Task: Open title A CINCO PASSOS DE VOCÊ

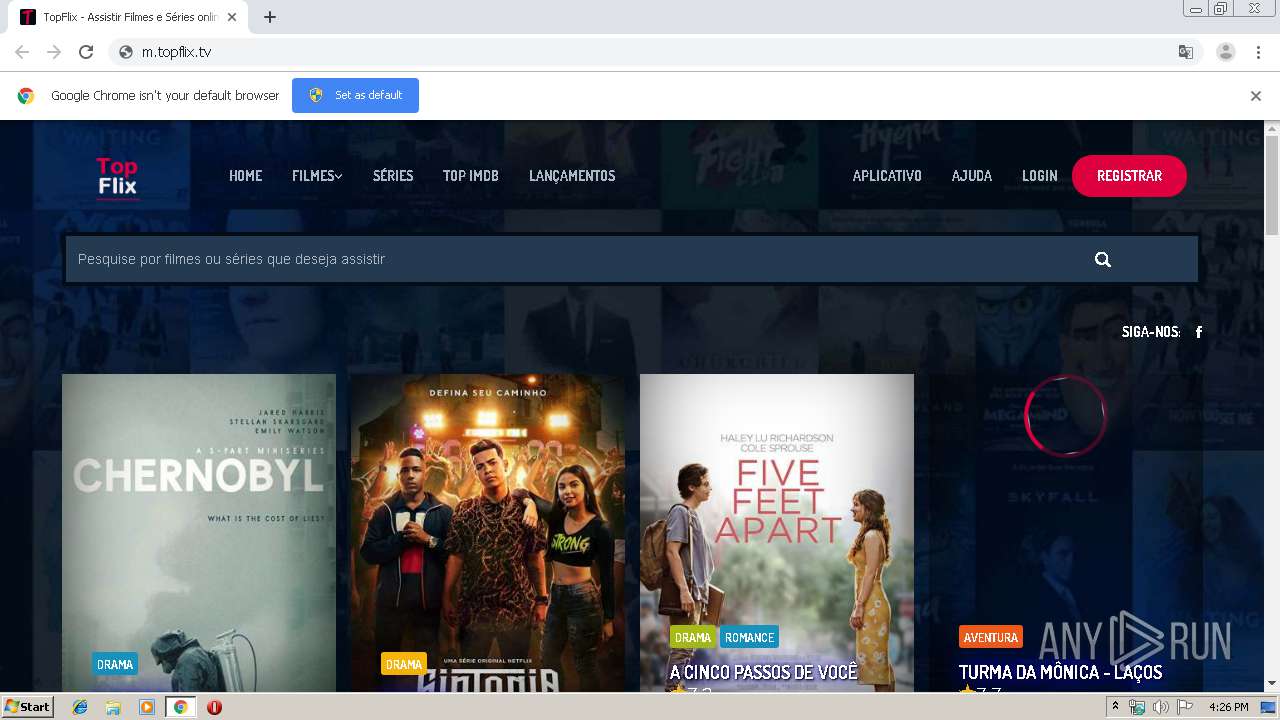Action: (764, 672)
